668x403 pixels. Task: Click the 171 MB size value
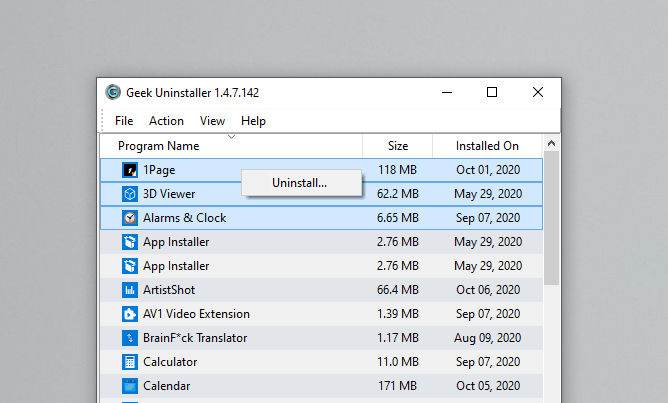(397, 386)
